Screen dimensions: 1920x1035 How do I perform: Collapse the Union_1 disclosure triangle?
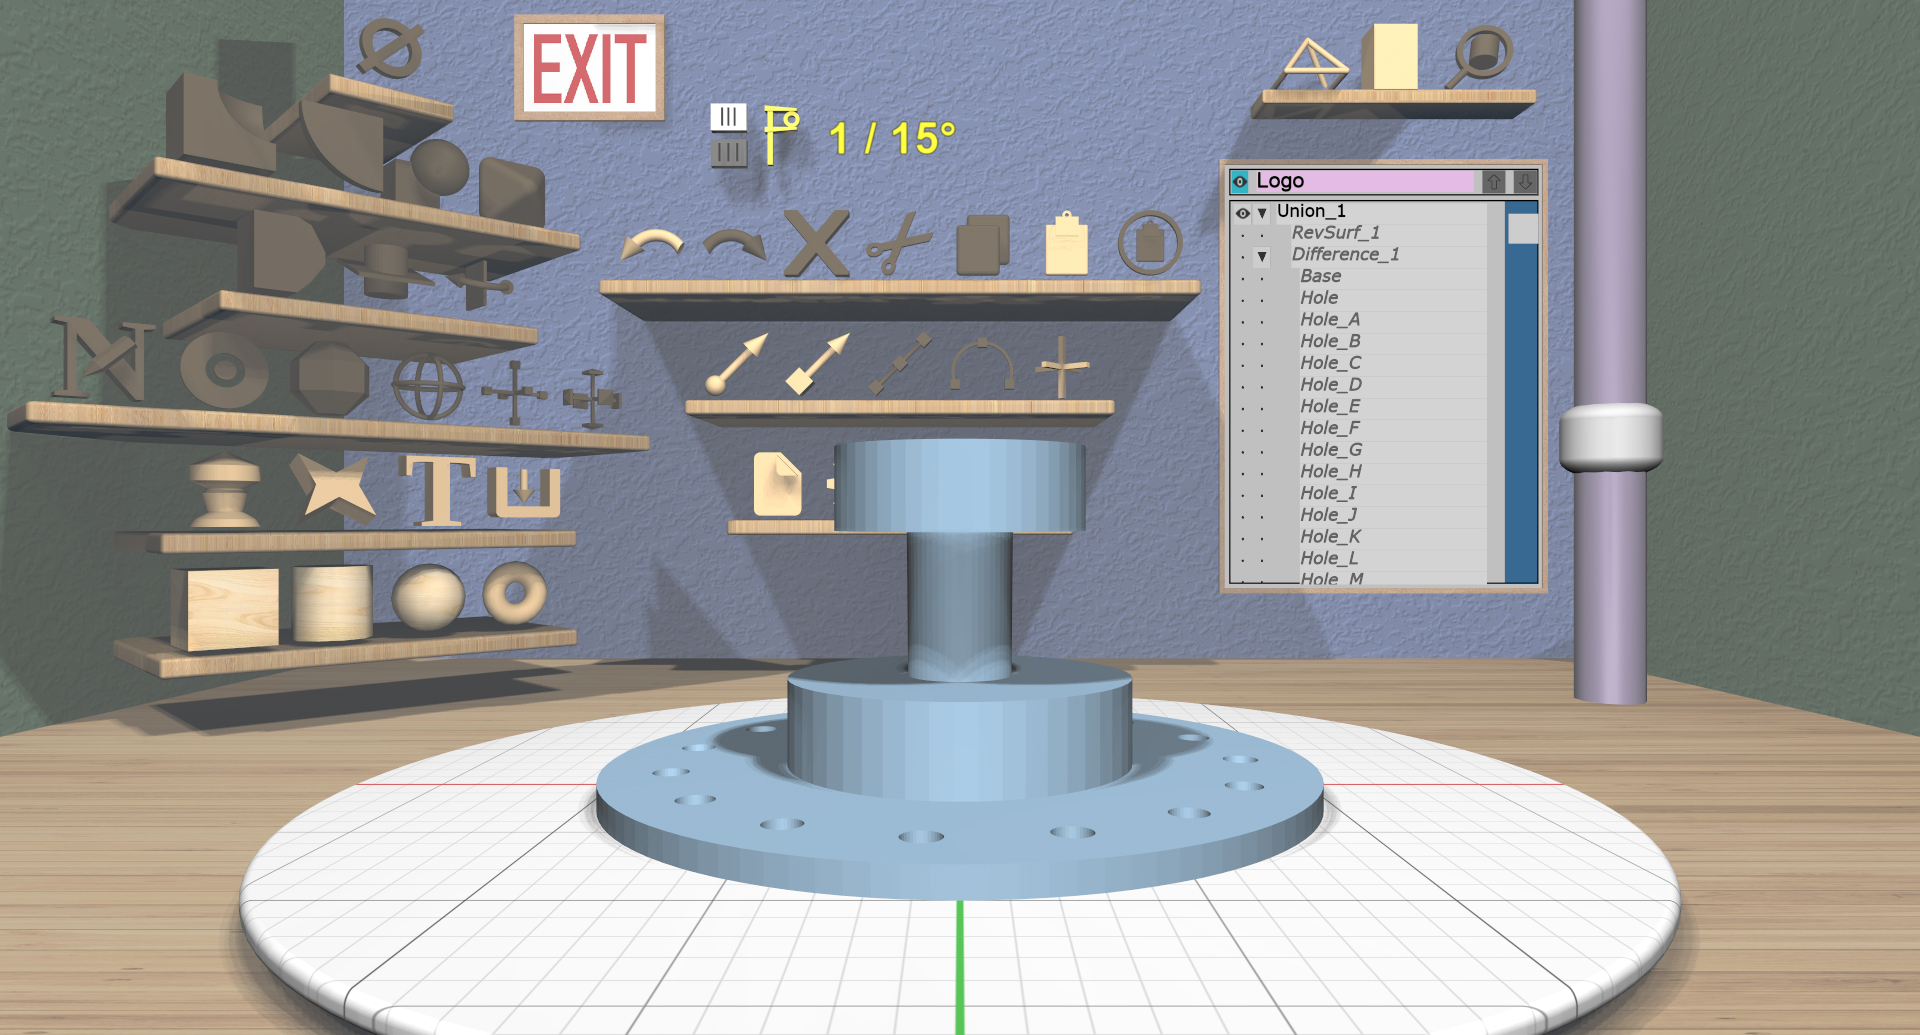1261,211
